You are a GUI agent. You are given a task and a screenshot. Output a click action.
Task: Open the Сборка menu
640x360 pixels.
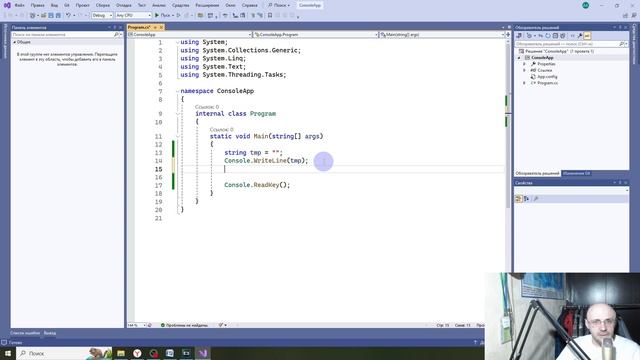[102, 5]
